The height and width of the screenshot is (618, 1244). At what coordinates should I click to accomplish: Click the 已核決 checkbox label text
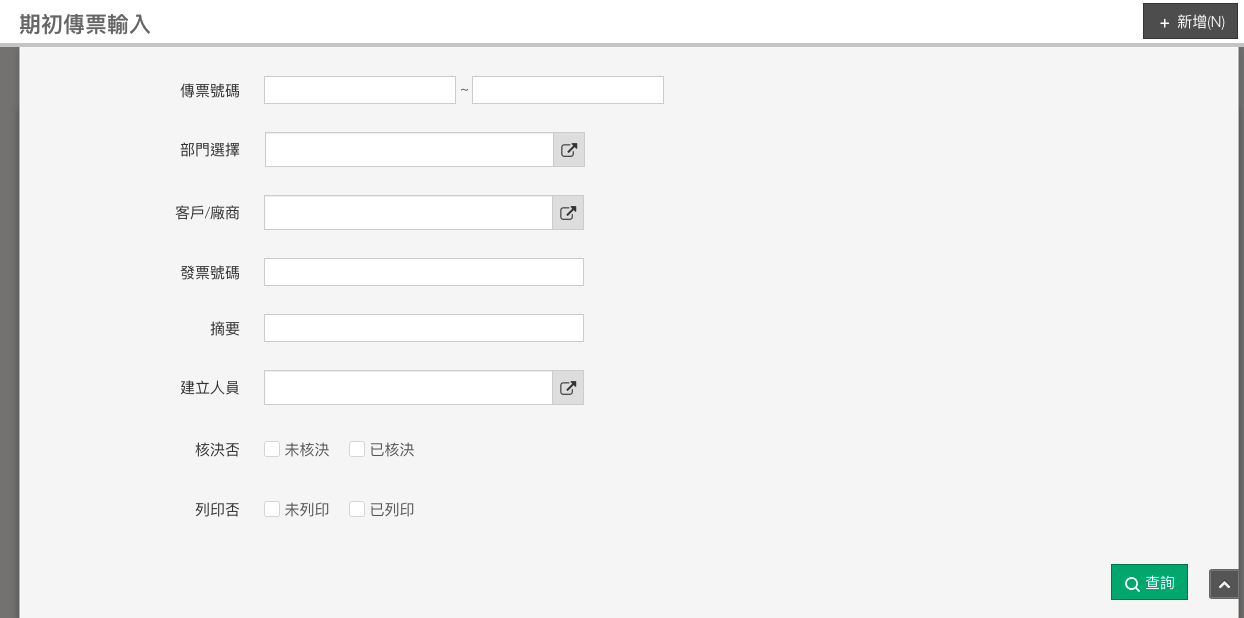point(392,450)
